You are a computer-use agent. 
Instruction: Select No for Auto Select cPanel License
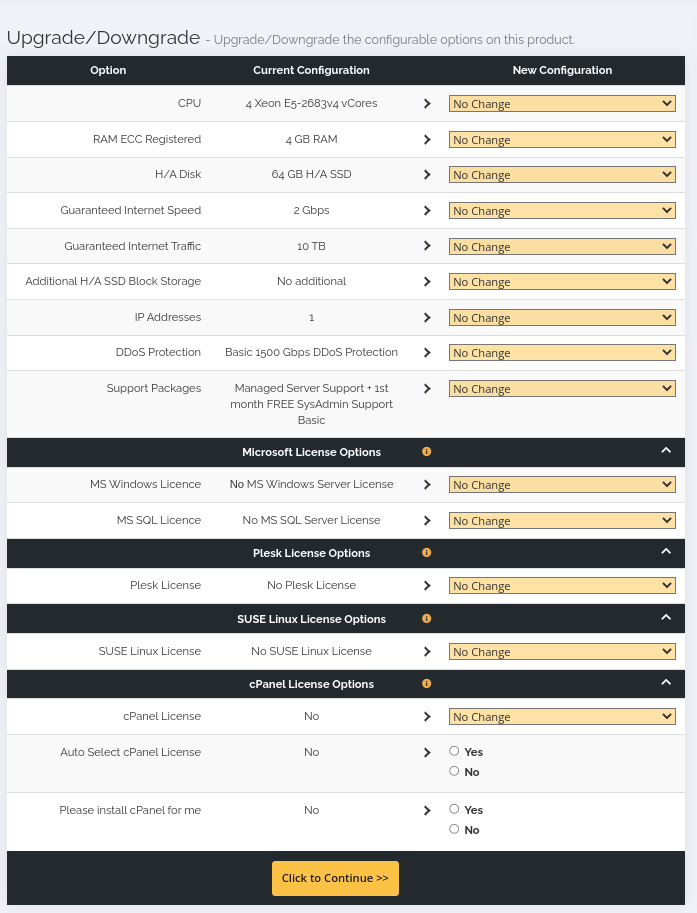[454, 771]
